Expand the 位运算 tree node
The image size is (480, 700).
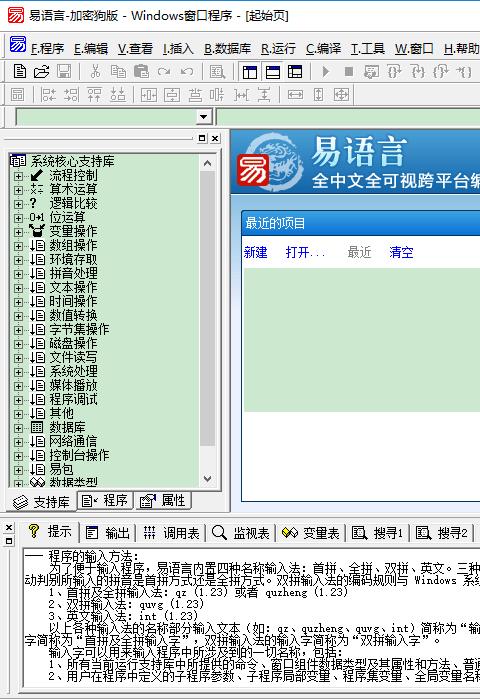pyautogui.click(x=18, y=218)
